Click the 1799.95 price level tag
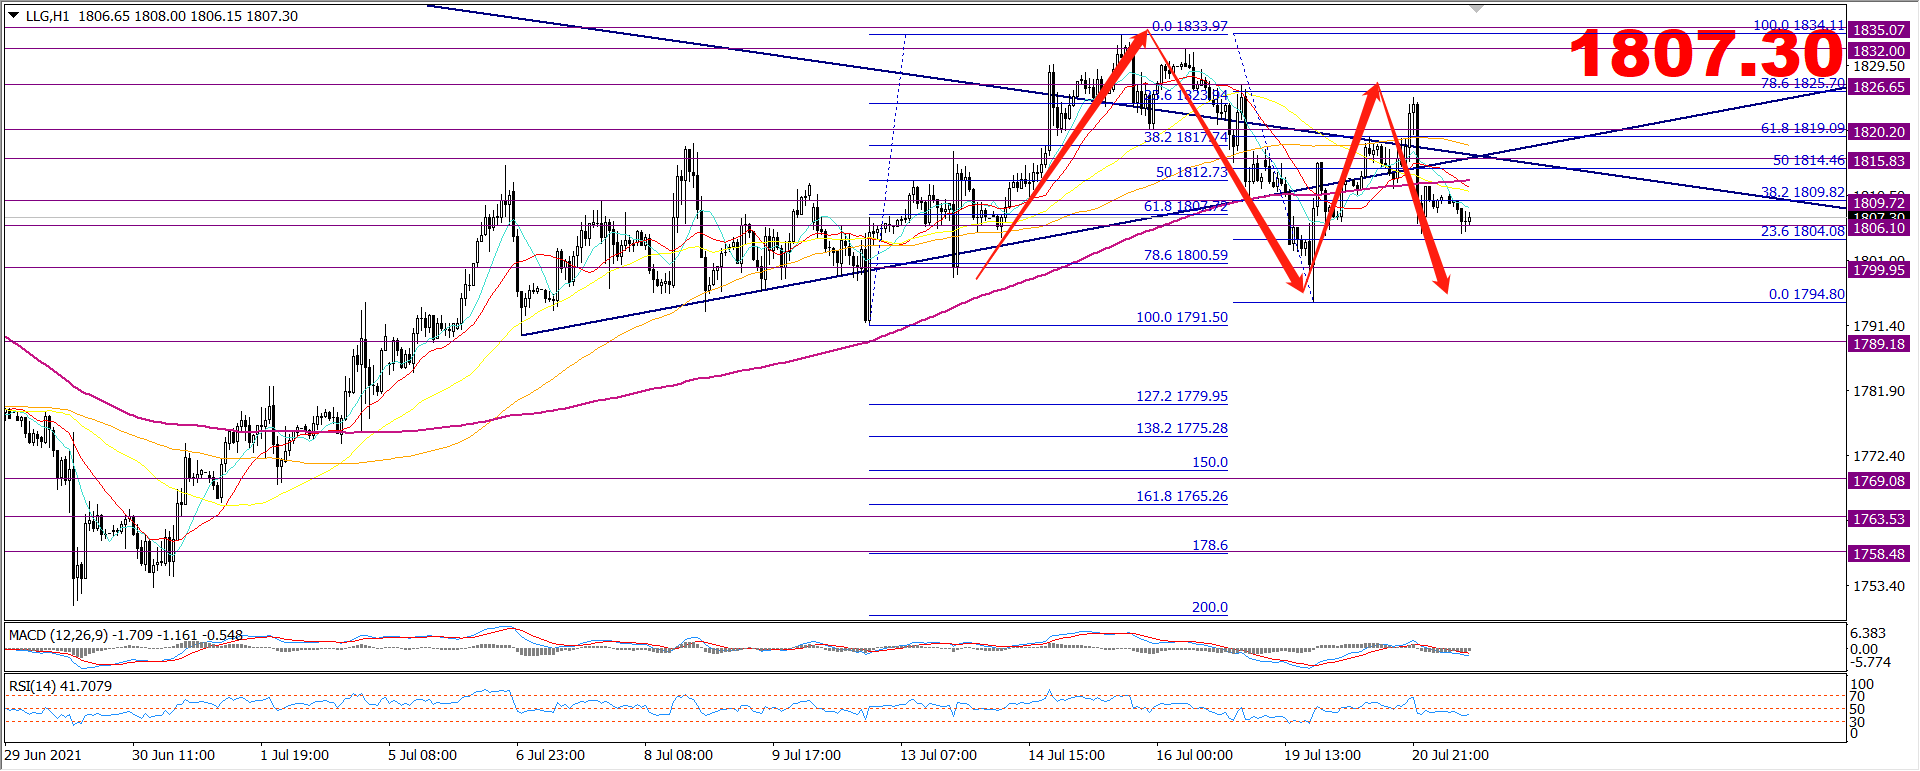This screenshot has height=771, width=1920. (1879, 270)
